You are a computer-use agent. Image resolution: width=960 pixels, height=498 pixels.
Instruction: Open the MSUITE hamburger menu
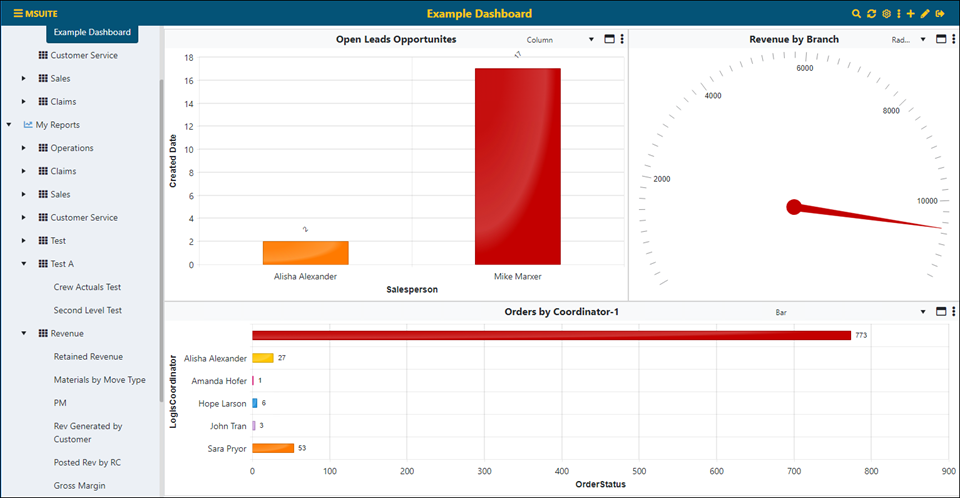point(18,14)
